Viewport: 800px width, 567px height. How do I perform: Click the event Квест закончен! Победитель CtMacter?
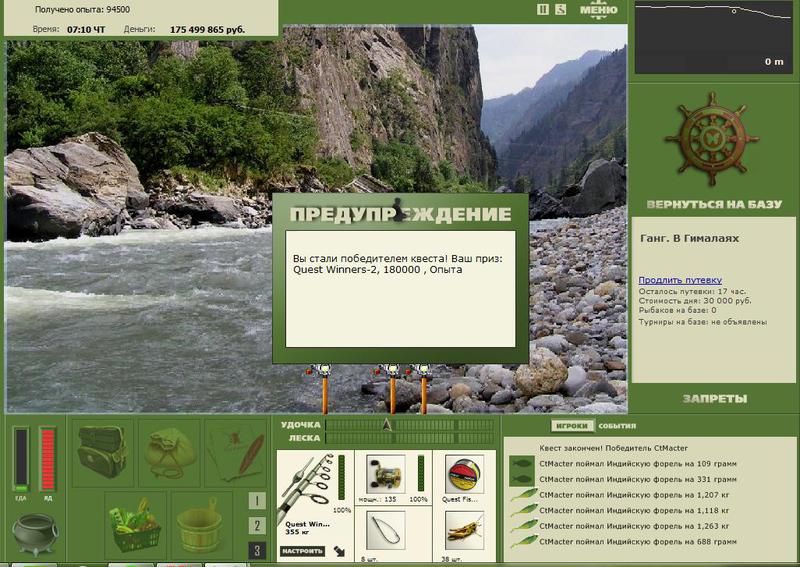pyautogui.click(x=613, y=448)
